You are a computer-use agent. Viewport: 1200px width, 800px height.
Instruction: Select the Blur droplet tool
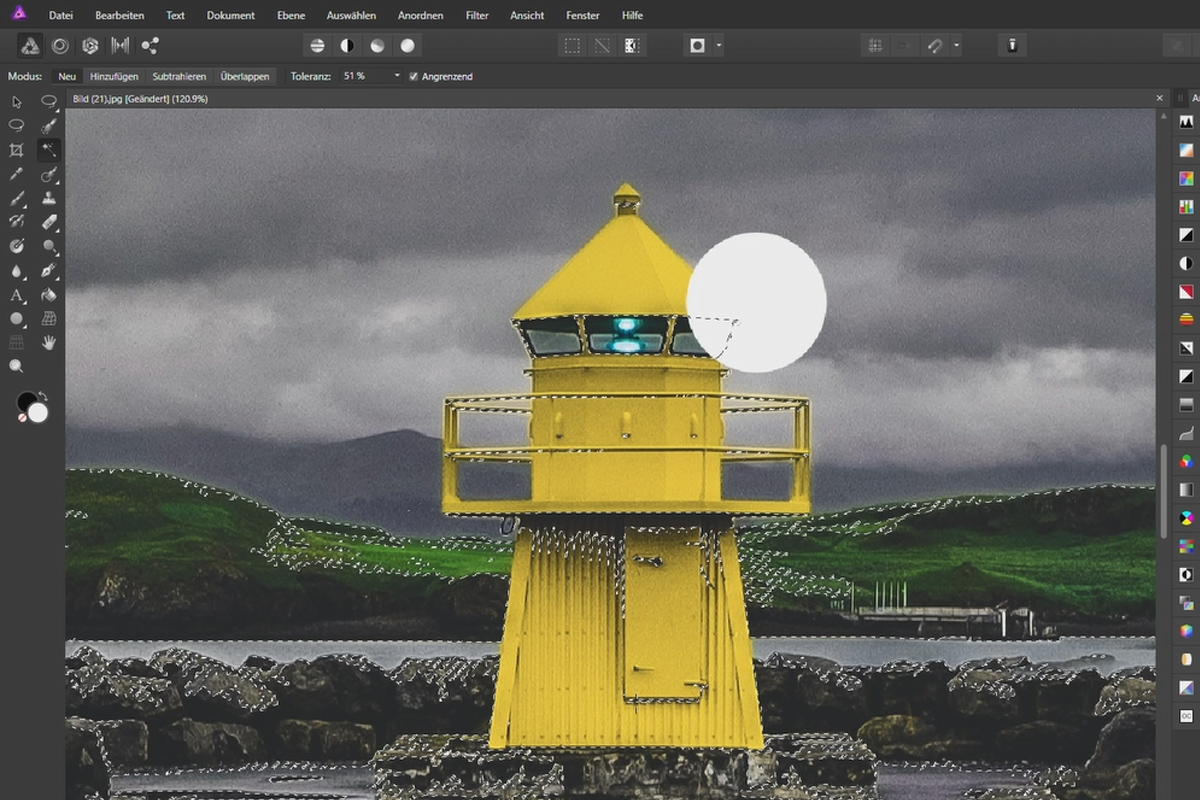pos(17,271)
